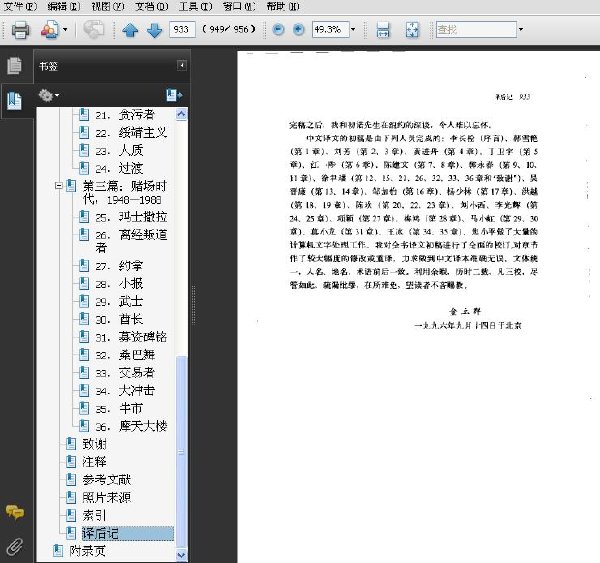Open the Comments panel icon

[x=15, y=512]
